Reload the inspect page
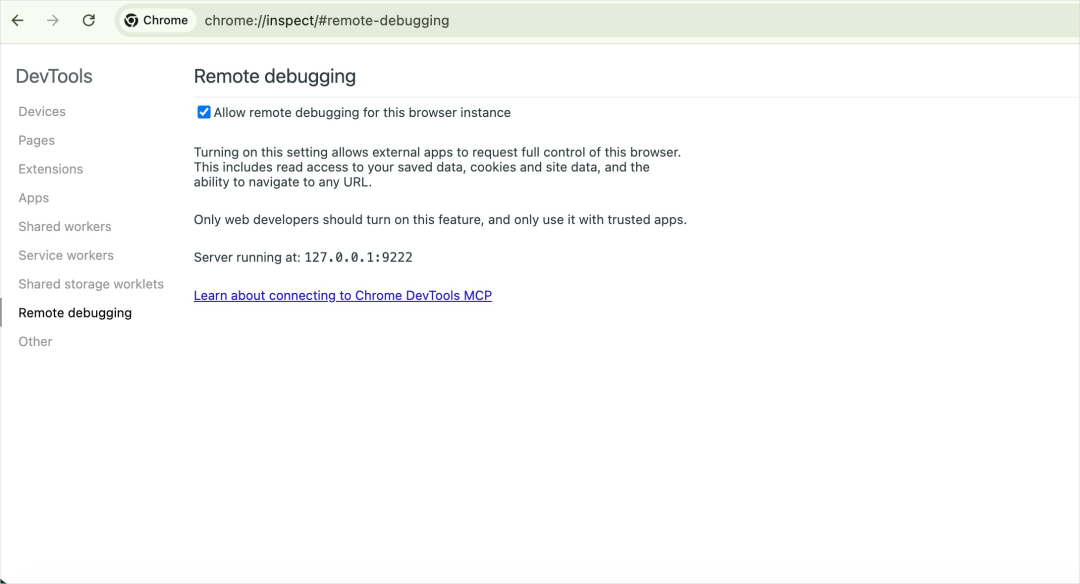The image size is (1080, 584). point(89,20)
